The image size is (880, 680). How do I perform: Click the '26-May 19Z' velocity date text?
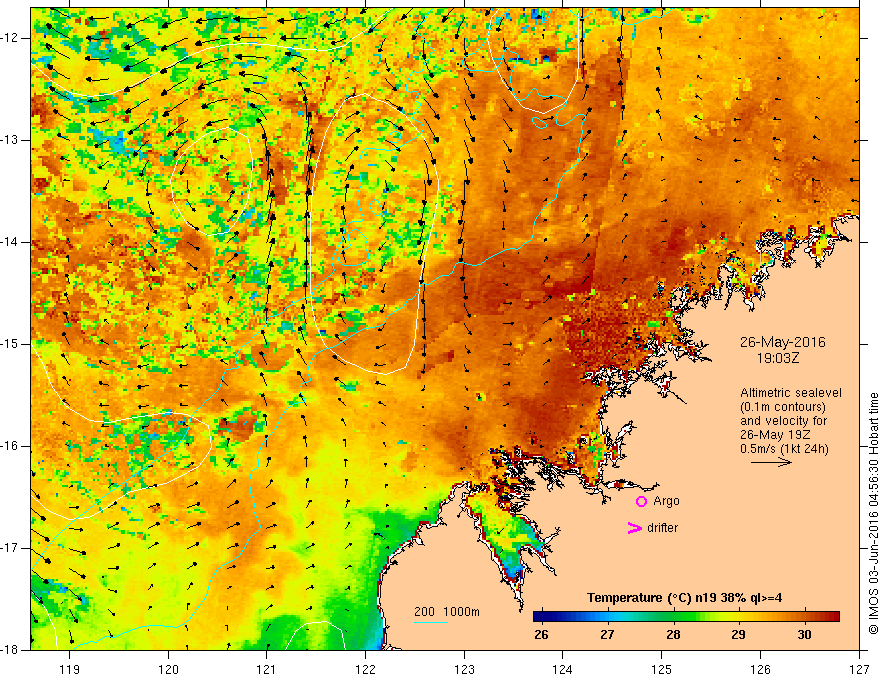[774, 435]
